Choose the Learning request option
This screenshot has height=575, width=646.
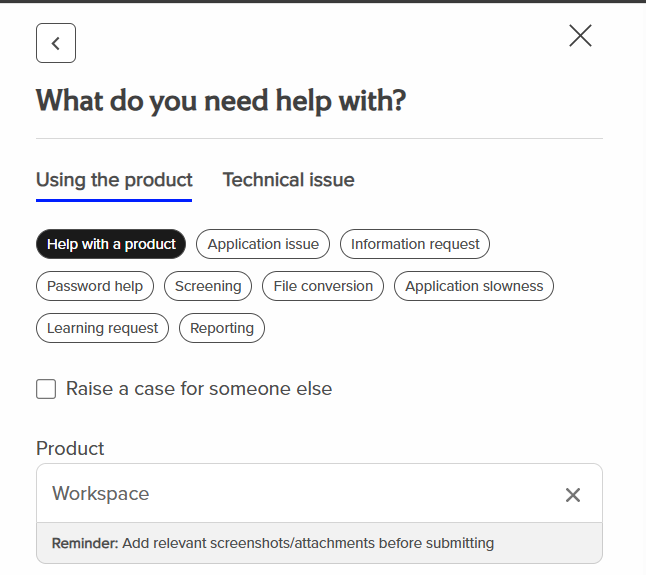pos(103,328)
